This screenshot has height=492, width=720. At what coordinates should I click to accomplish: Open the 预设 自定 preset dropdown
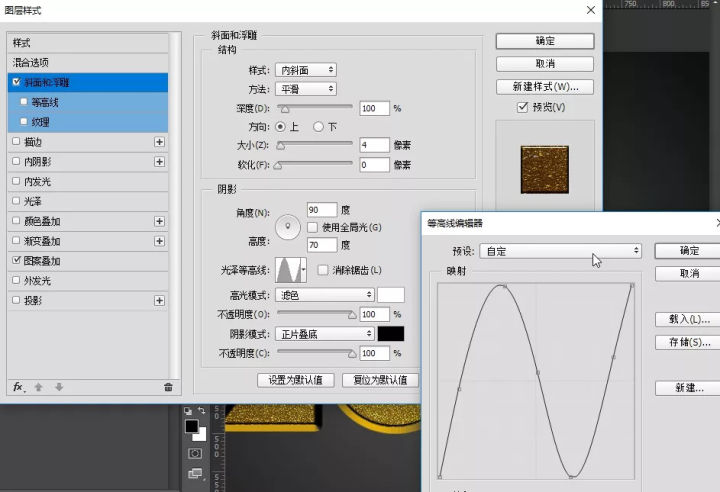tap(560, 251)
